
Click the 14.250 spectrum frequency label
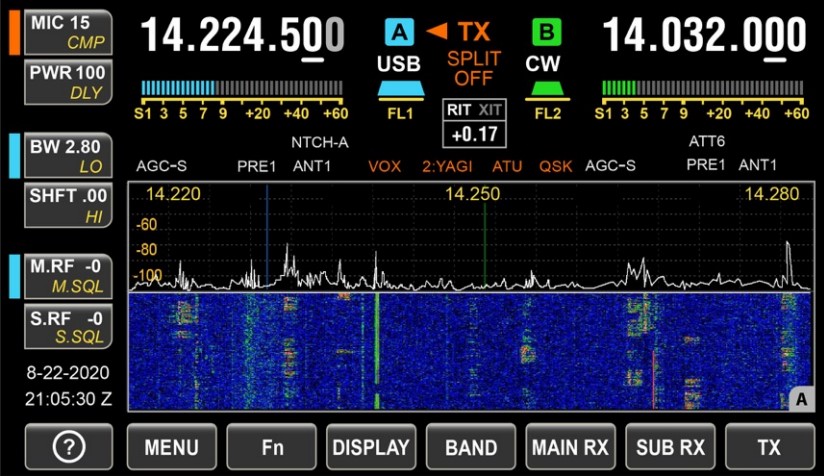click(x=472, y=194)
